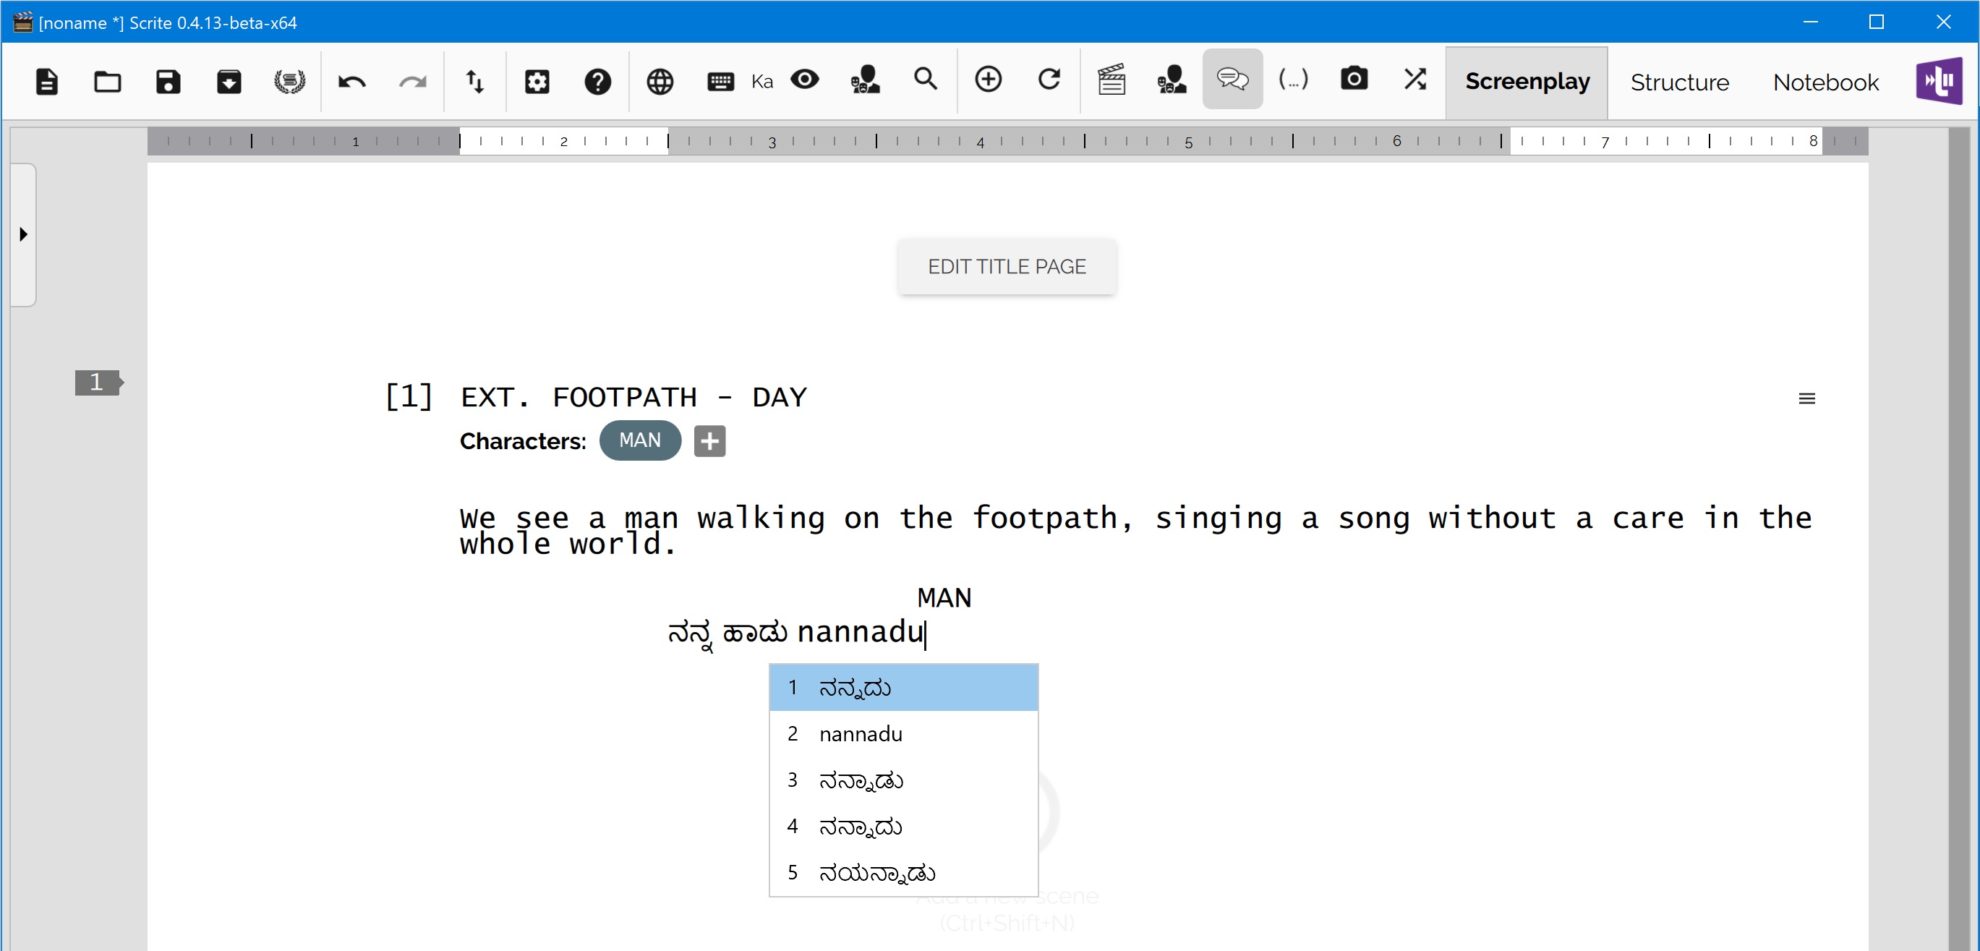Capture a screenshot with the camera tool
Screen dimensions: 1980x951
coord(1354,81)
